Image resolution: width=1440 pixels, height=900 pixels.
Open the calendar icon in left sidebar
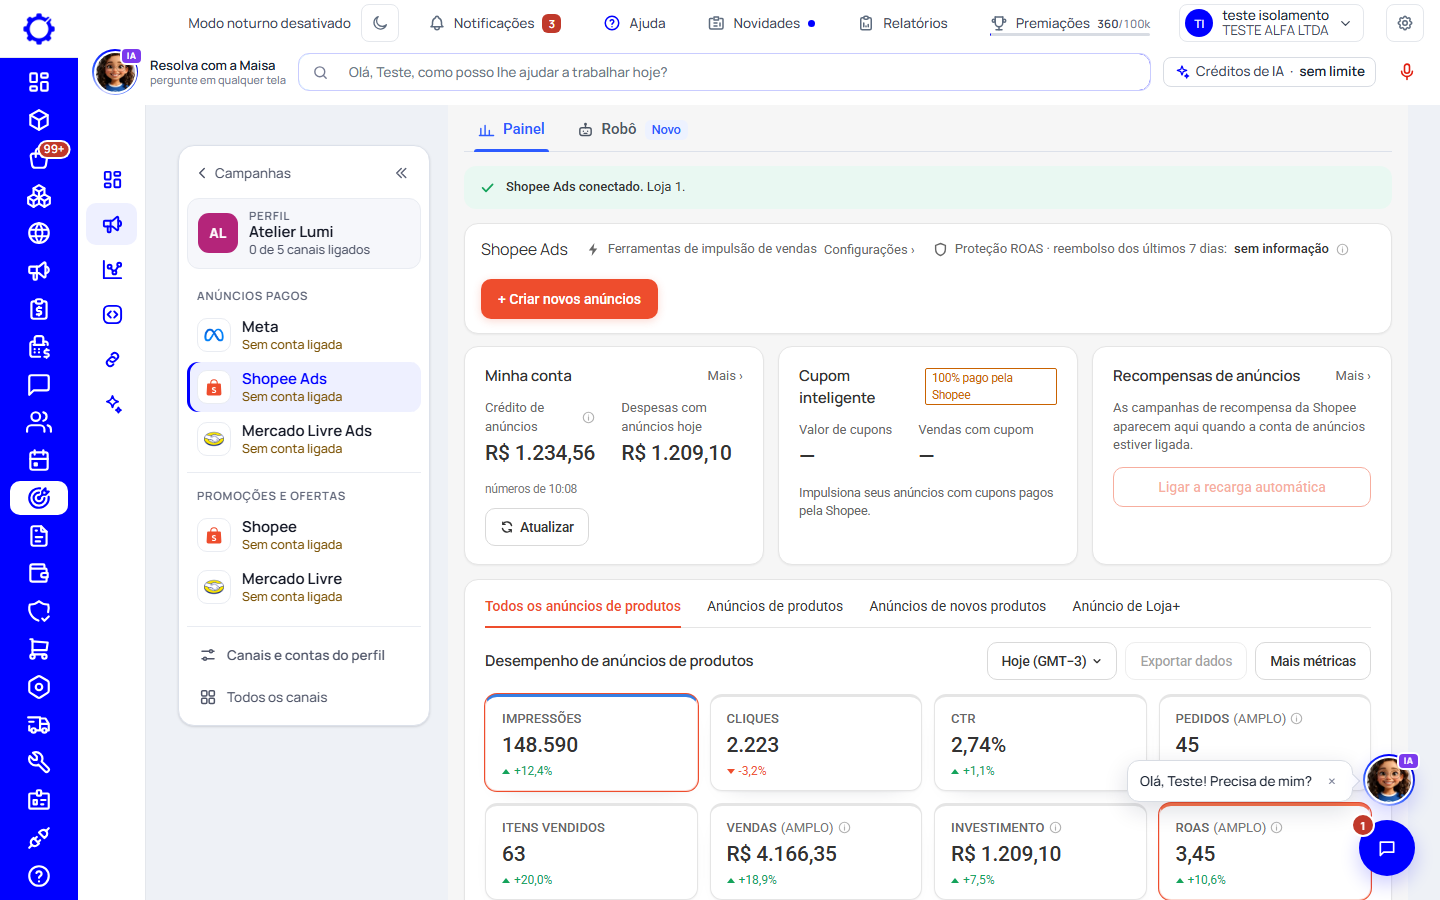click(39, 461)
